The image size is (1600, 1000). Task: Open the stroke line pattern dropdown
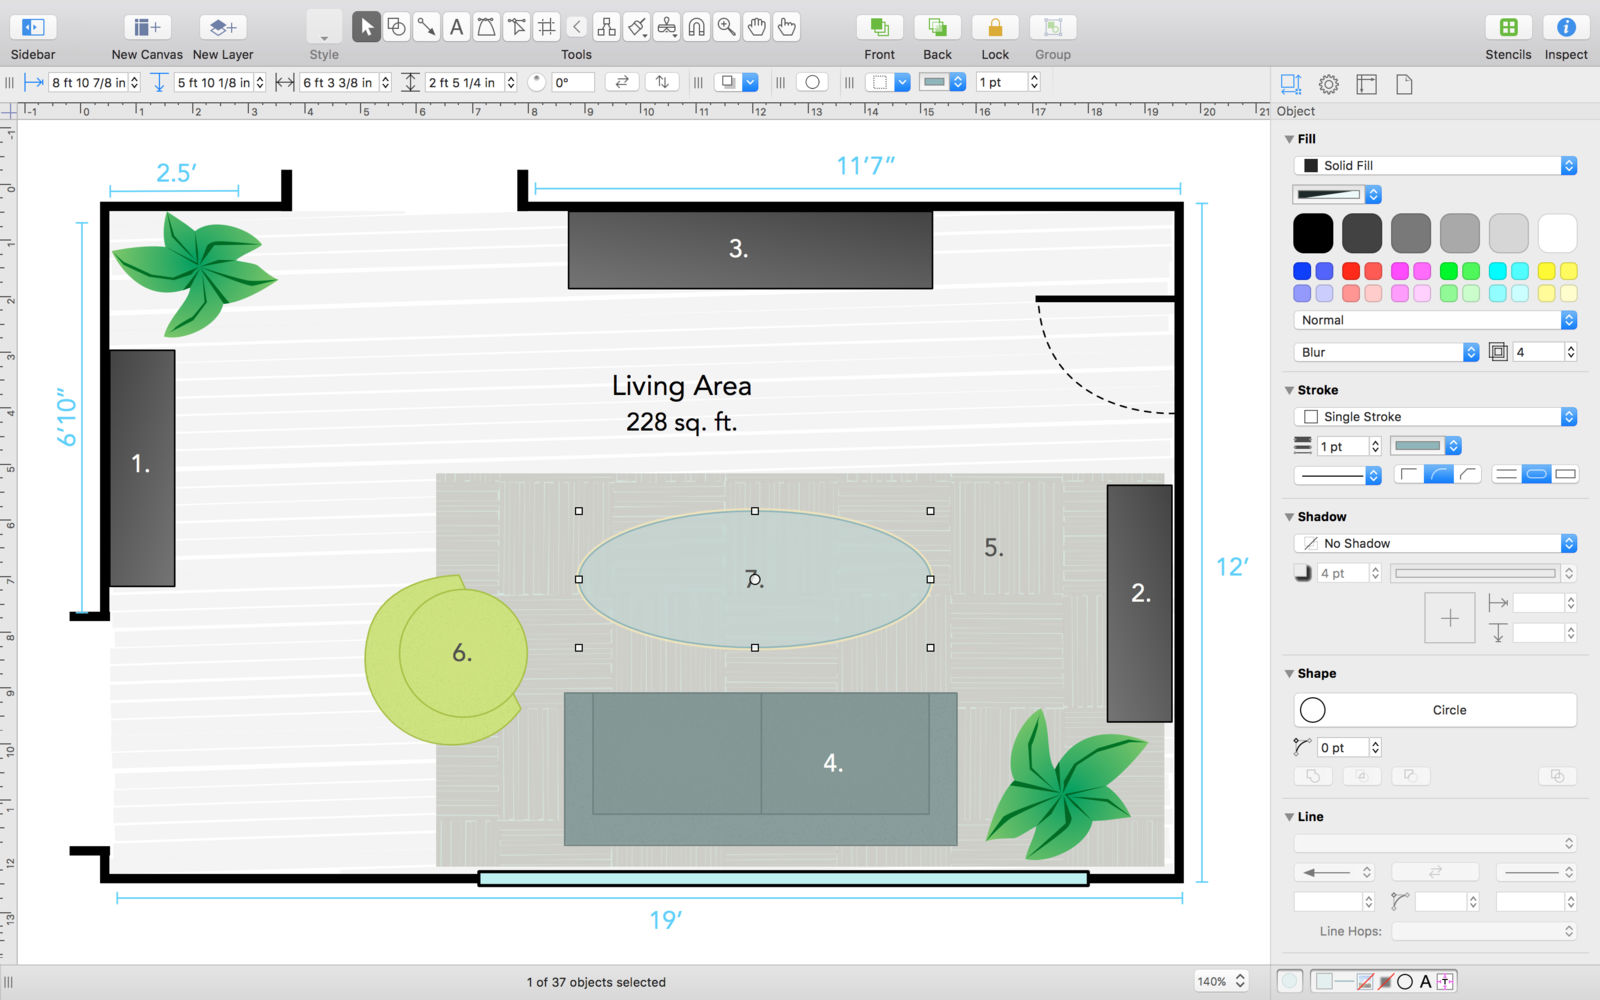(1338, 475)
